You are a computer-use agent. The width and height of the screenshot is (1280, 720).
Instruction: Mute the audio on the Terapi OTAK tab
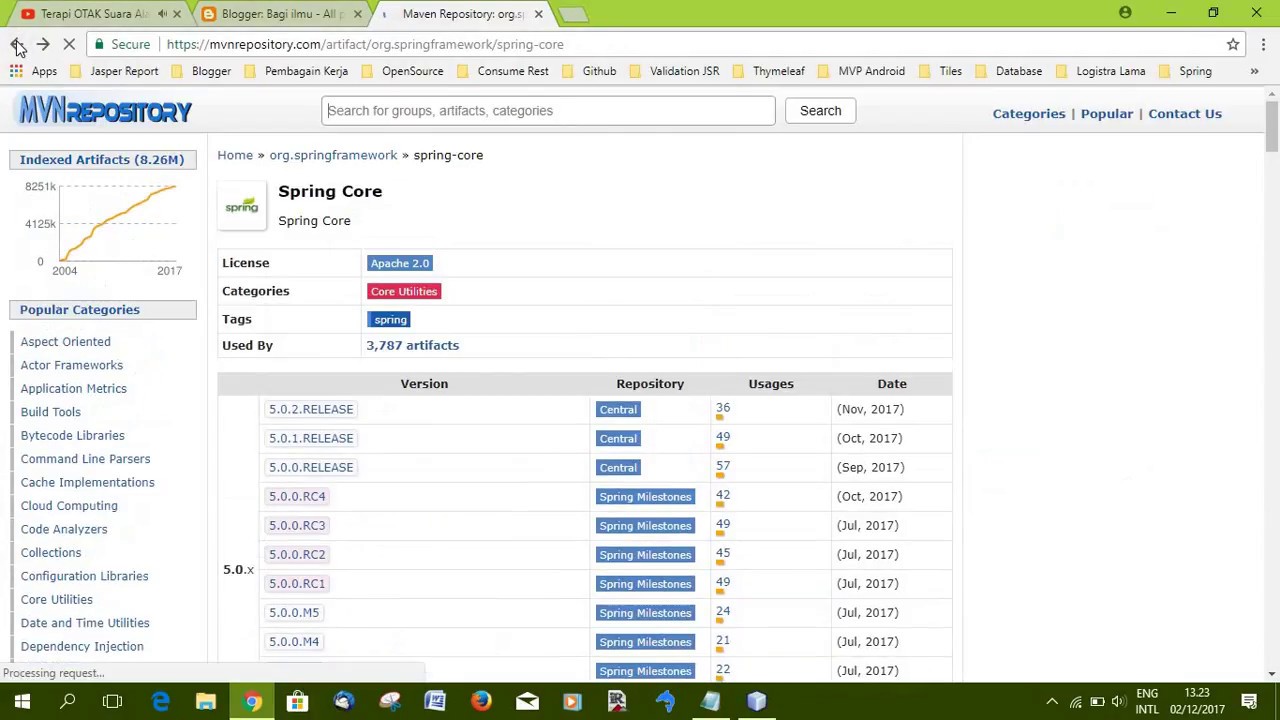click(162, 14)
